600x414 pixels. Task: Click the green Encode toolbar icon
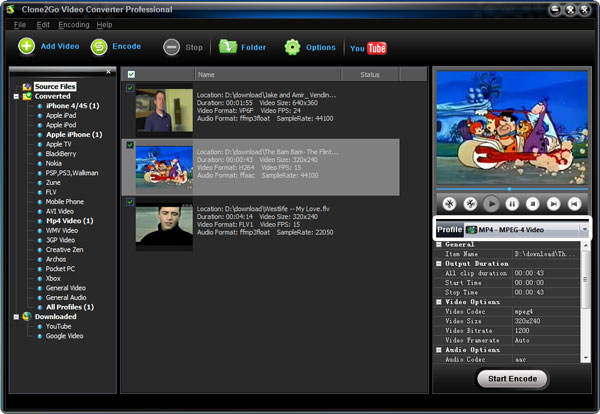pos(99,47)
